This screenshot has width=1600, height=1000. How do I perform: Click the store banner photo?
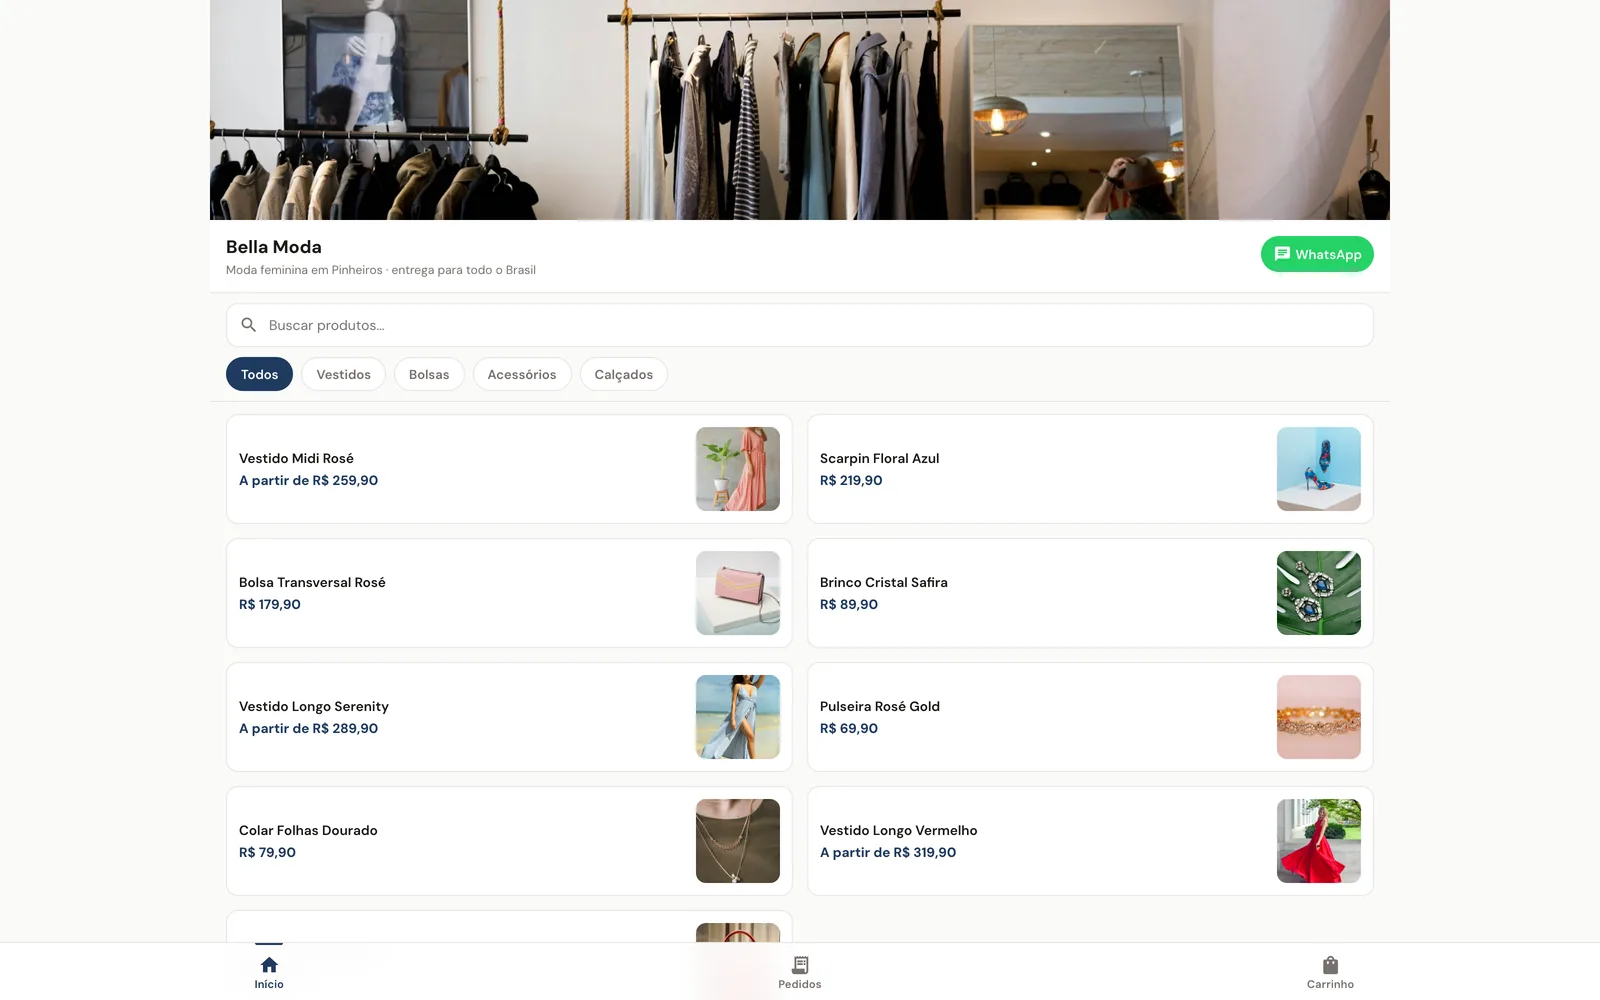(800, 110)
